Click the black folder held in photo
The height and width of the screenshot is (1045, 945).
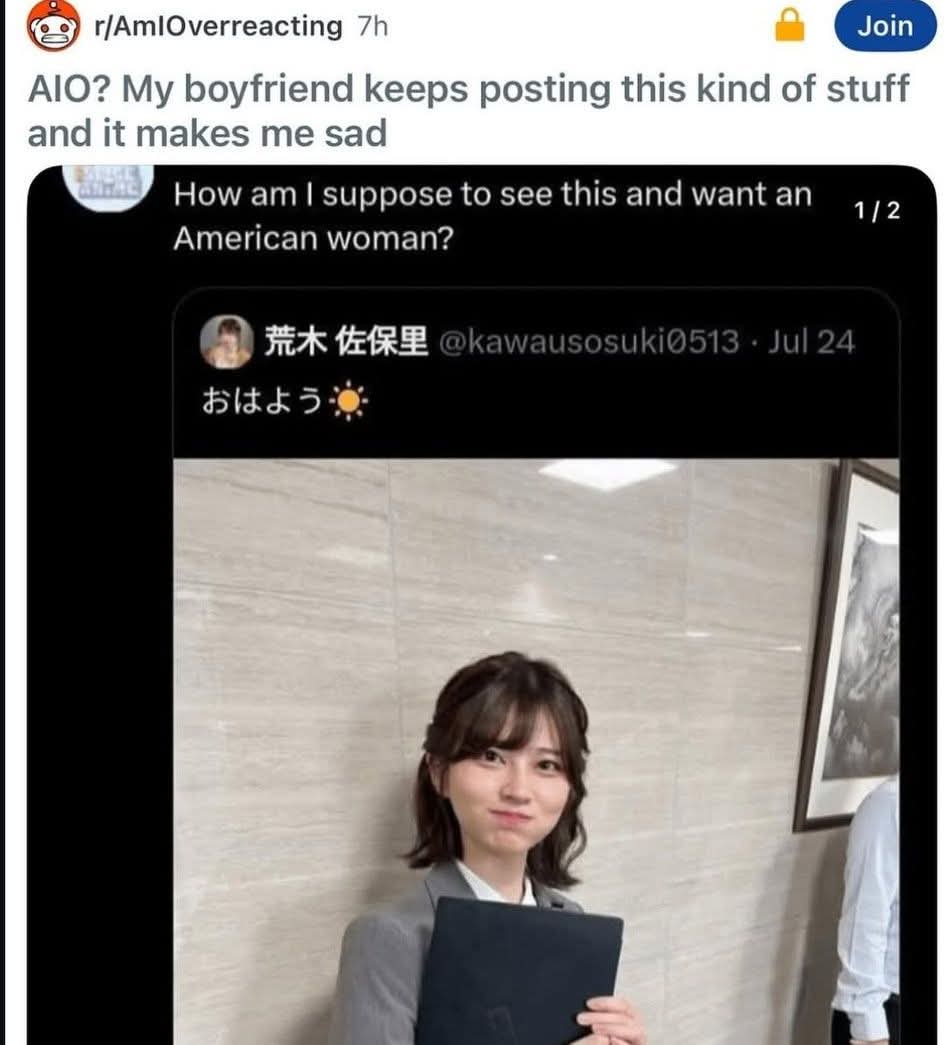520,973
